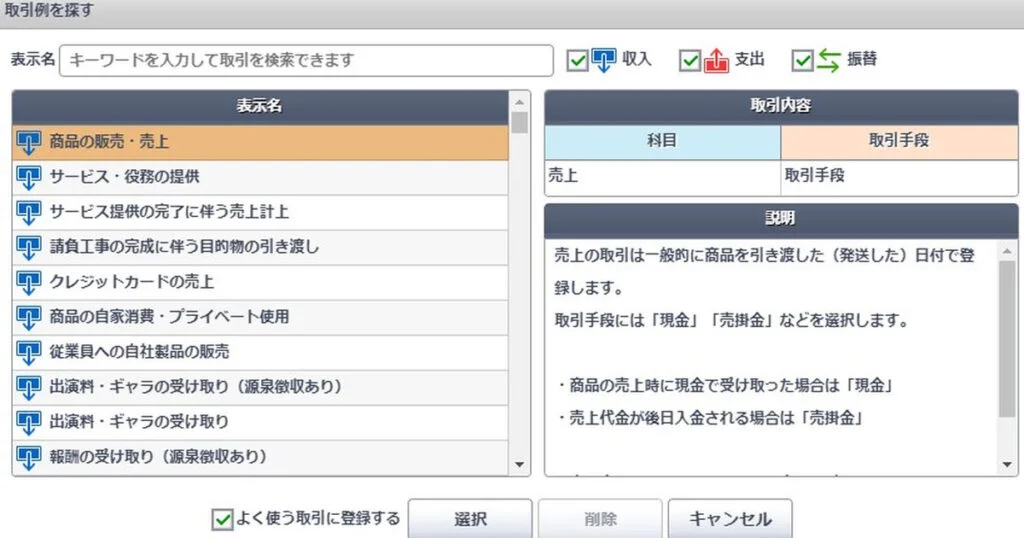Screen dimensions: 1024x538
Task: Click down arrow of transaction list scrollbar
Action: (x=520, y=465)
